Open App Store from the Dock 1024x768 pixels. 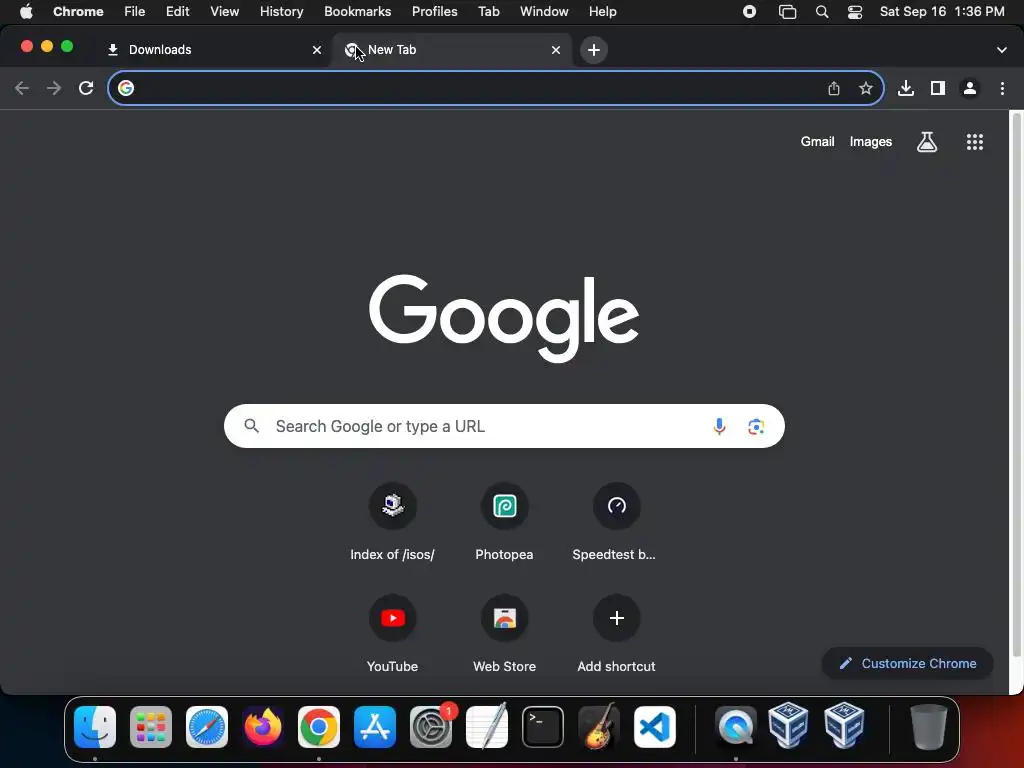375,727
